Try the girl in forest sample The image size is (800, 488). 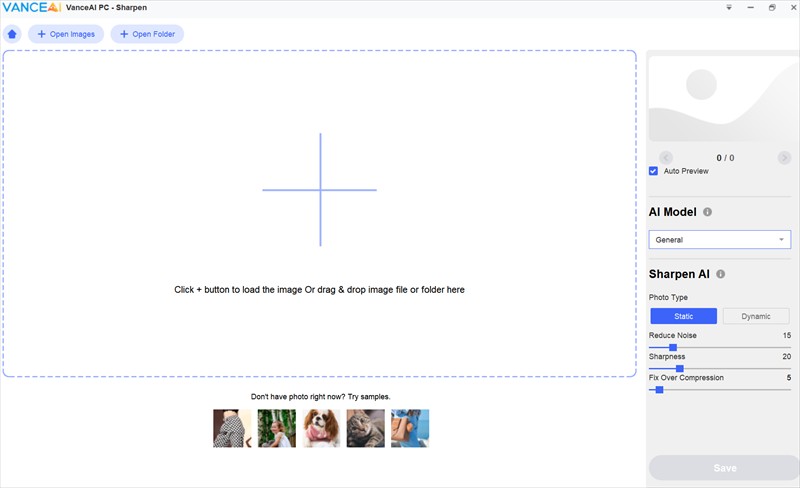point(277,428)
